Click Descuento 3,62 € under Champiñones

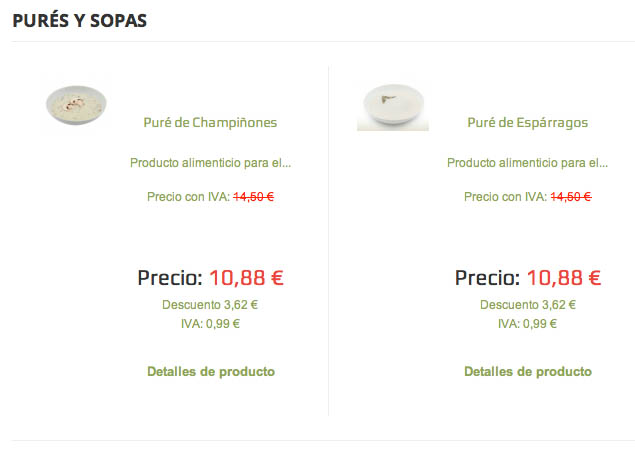pyautogui.click(x=210, y=305)
